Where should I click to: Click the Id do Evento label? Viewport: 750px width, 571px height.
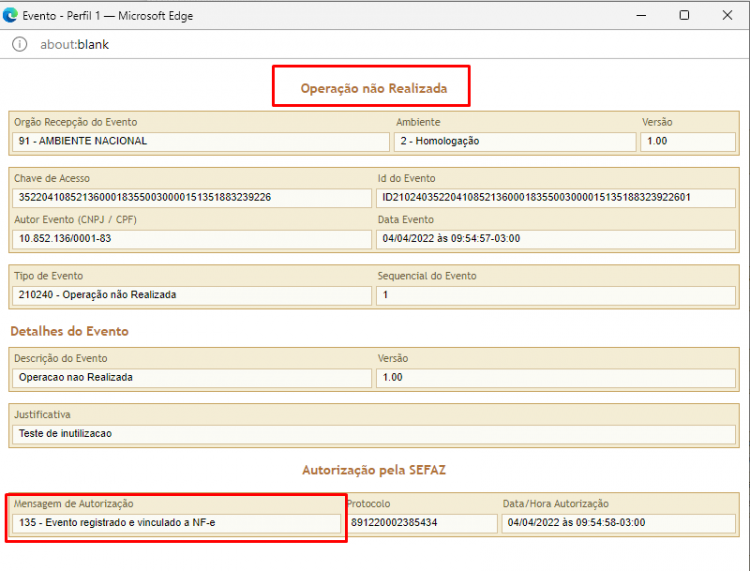pyautogui.click(x=407, y=178)
